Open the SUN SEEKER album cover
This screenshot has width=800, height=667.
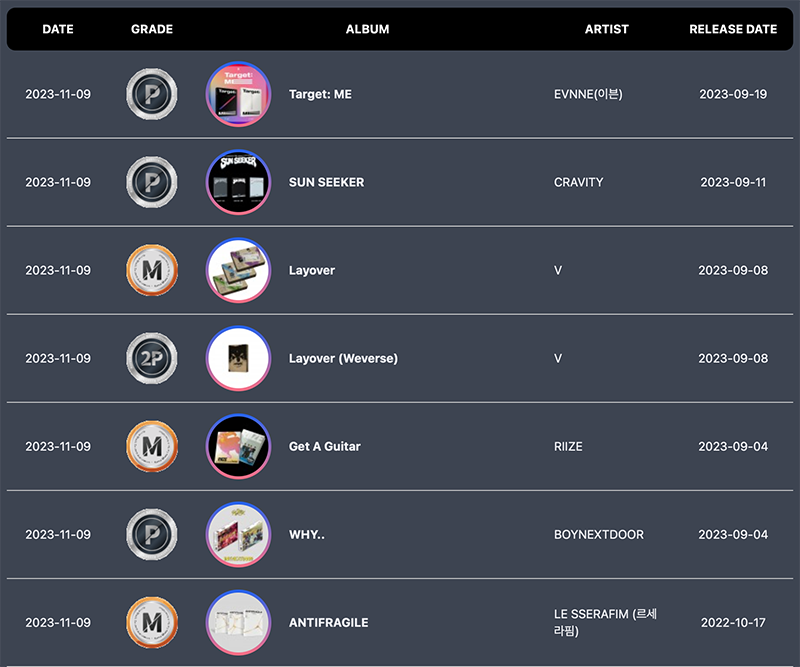pos(238,182)
